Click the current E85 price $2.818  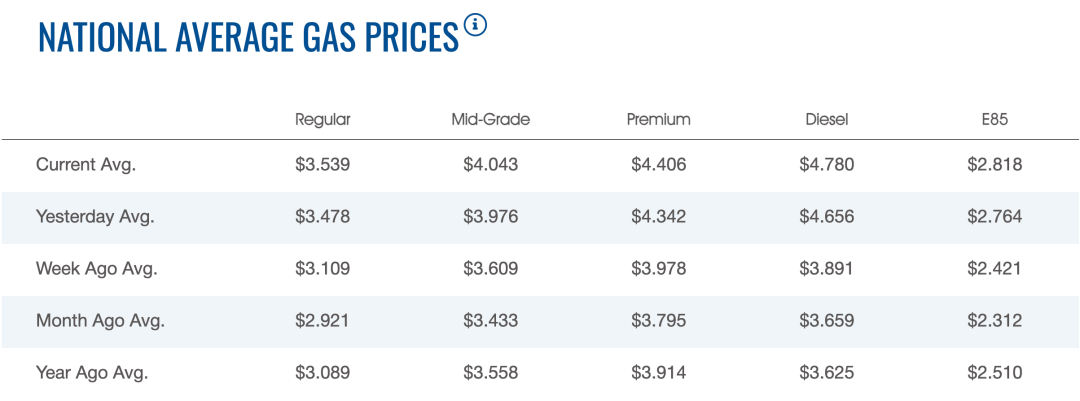tap(995, 165)
